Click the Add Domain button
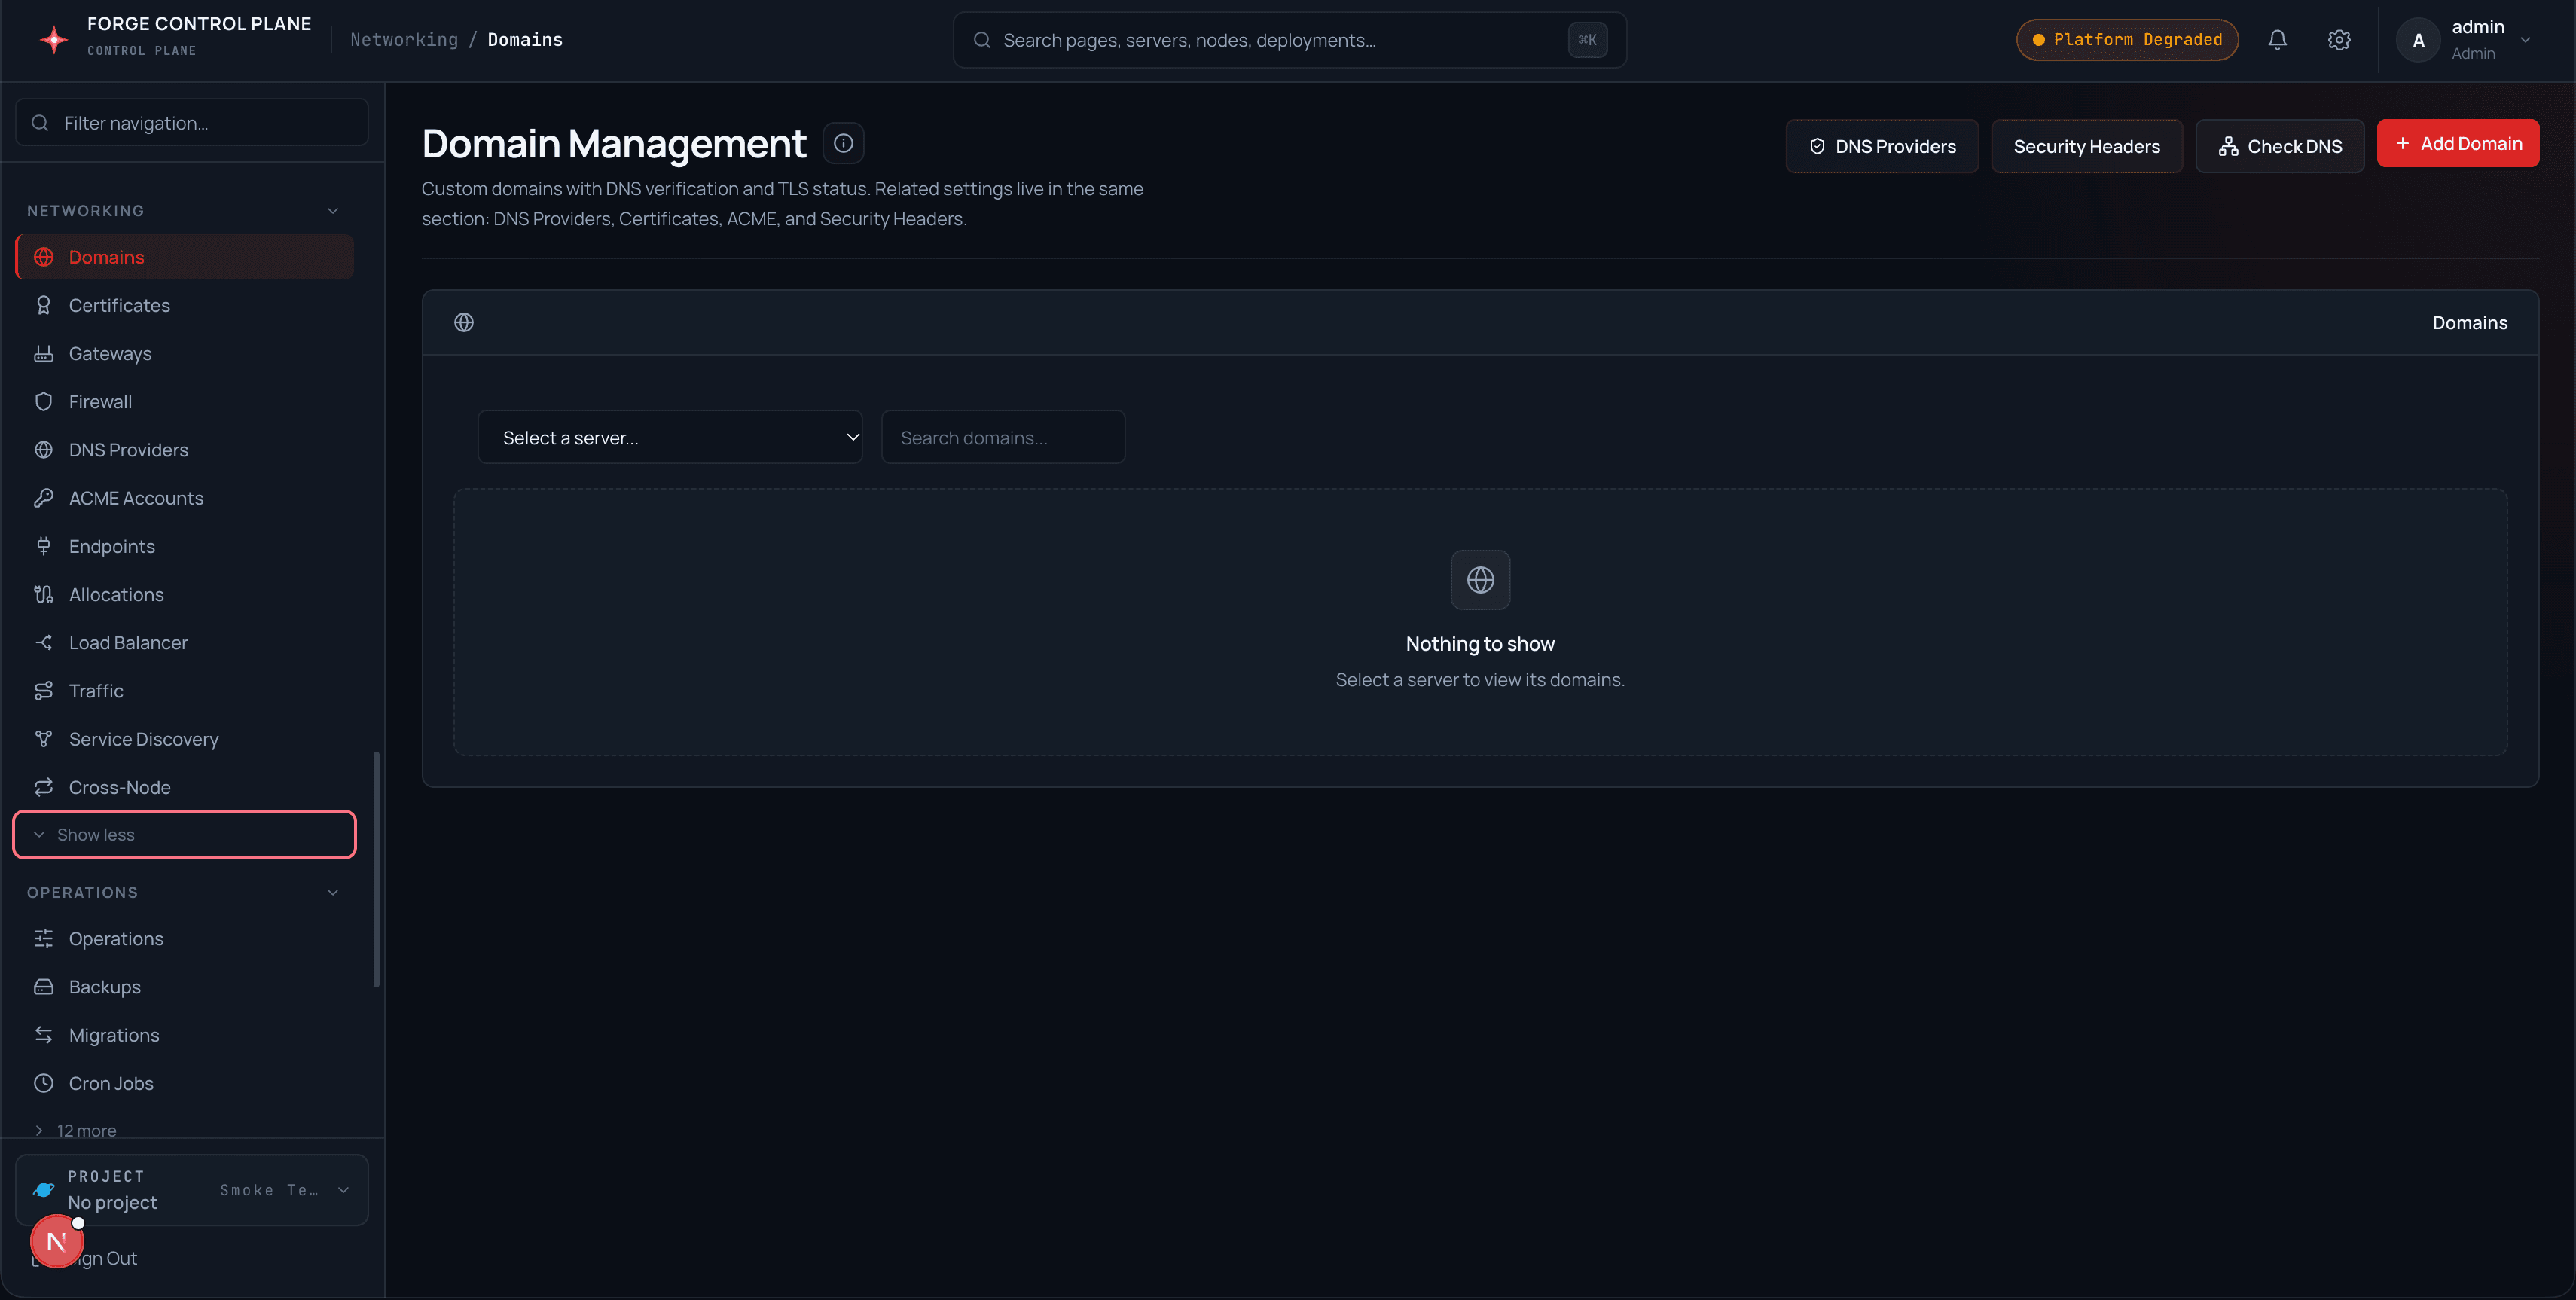2576x1300 pixels. tap(2458, 143)
